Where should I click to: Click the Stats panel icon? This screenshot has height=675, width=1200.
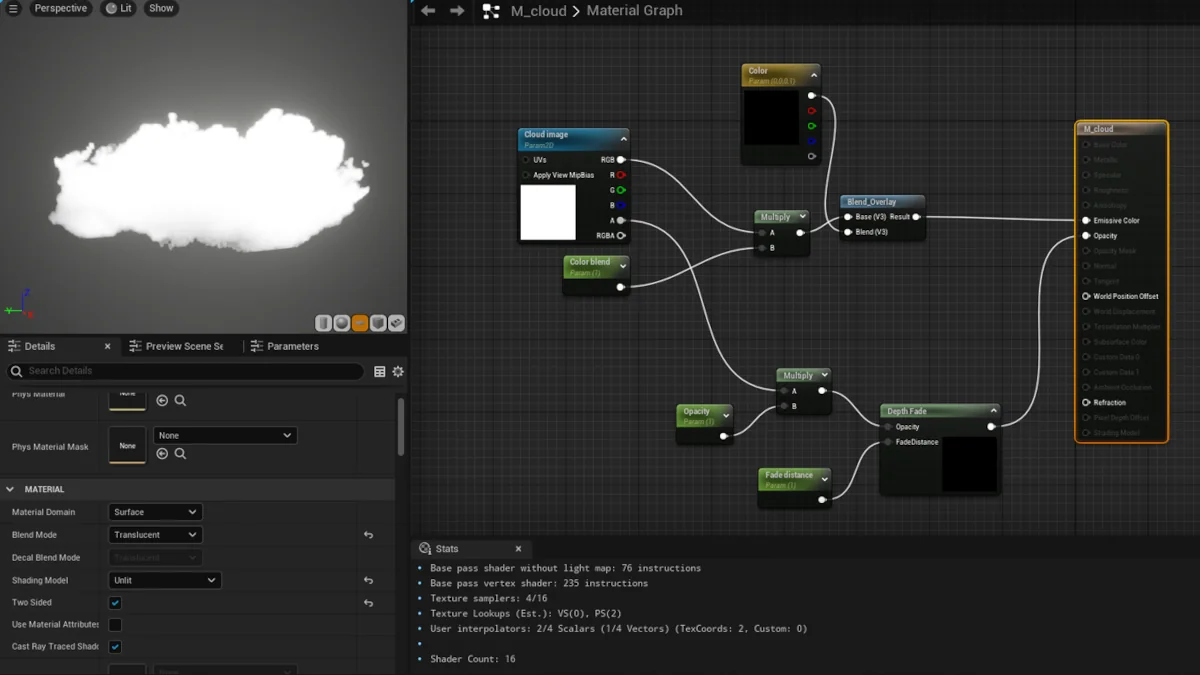coord(425,548)
